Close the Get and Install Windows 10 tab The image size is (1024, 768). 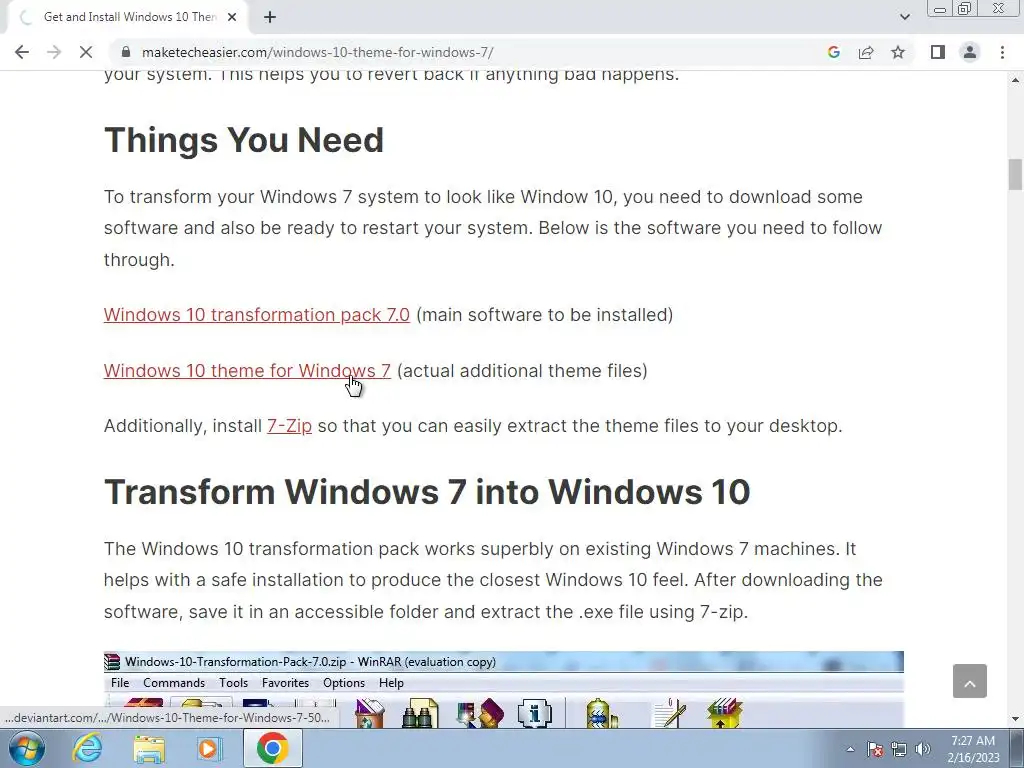click(232, 17)
